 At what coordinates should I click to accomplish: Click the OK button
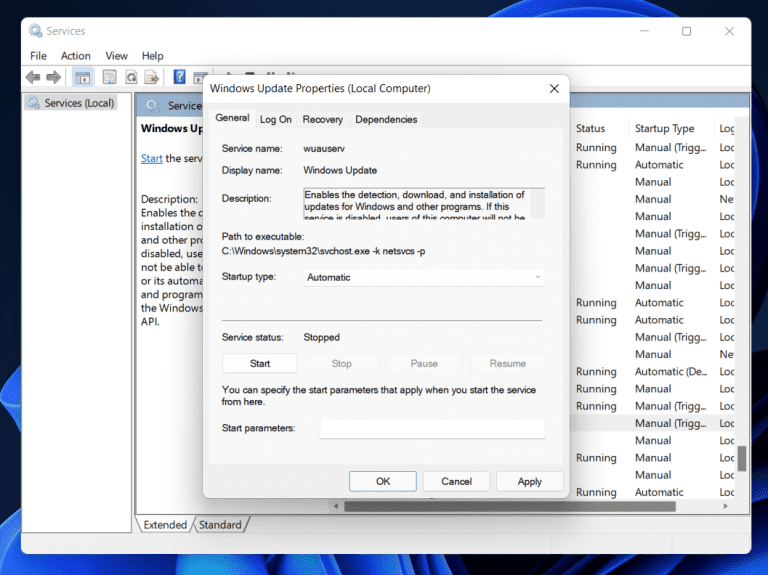click(x=383, y=481)
